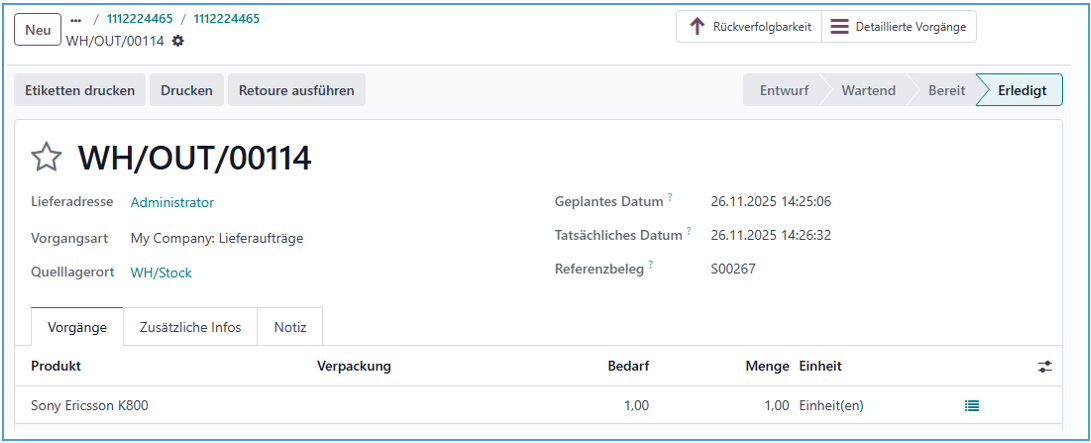Start Retoure ausführen action
Viewport: 1091px width, 443px height.
(x=296, y=90)
